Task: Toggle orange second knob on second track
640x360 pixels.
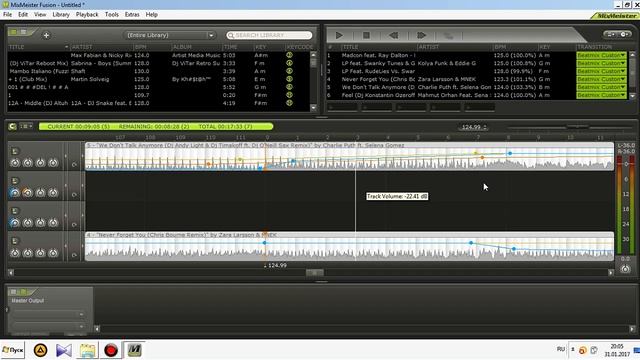Action: (x=27, y=193)
